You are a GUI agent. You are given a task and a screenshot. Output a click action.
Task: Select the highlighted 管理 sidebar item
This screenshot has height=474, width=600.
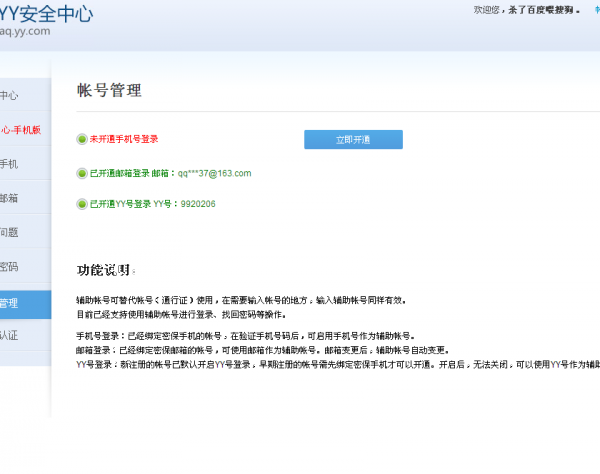click(x=25, y=304)
